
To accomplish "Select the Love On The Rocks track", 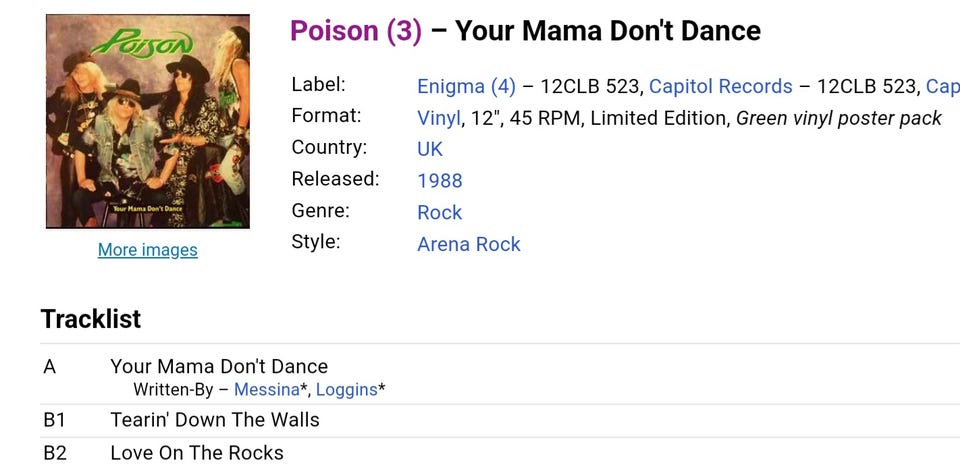I will (197, 453).
